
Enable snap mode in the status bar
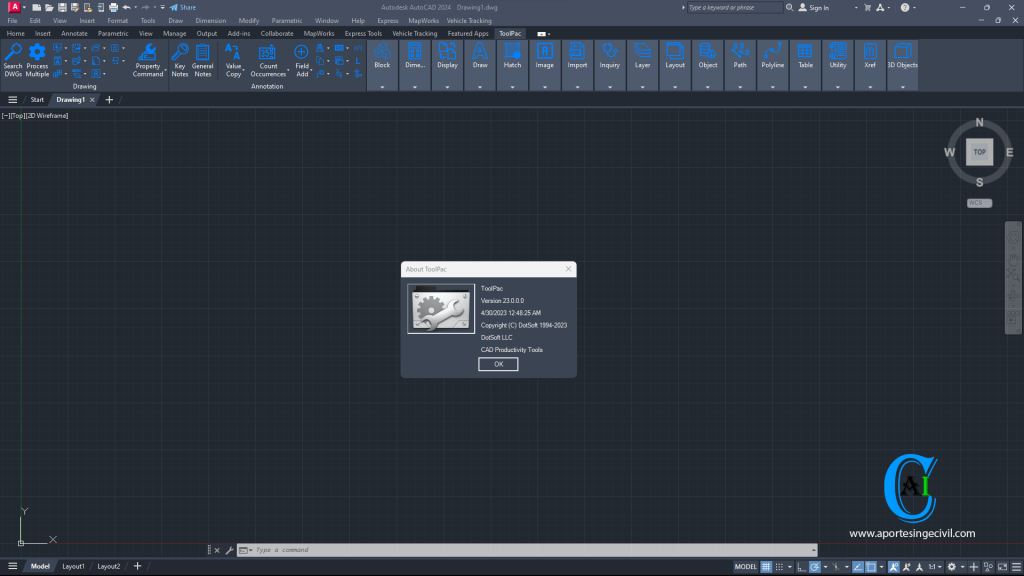(779, 566)
